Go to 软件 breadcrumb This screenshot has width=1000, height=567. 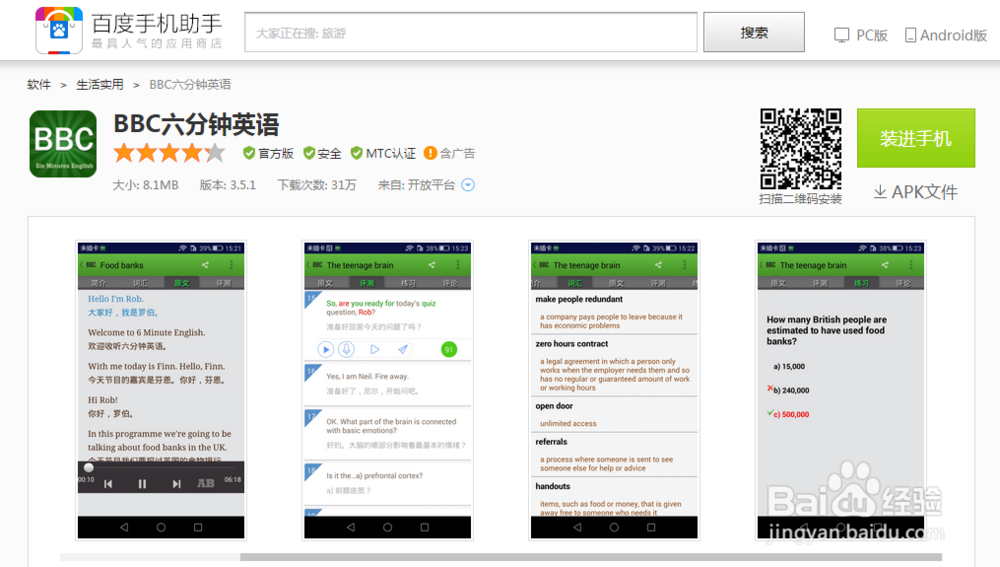point(39,84)
